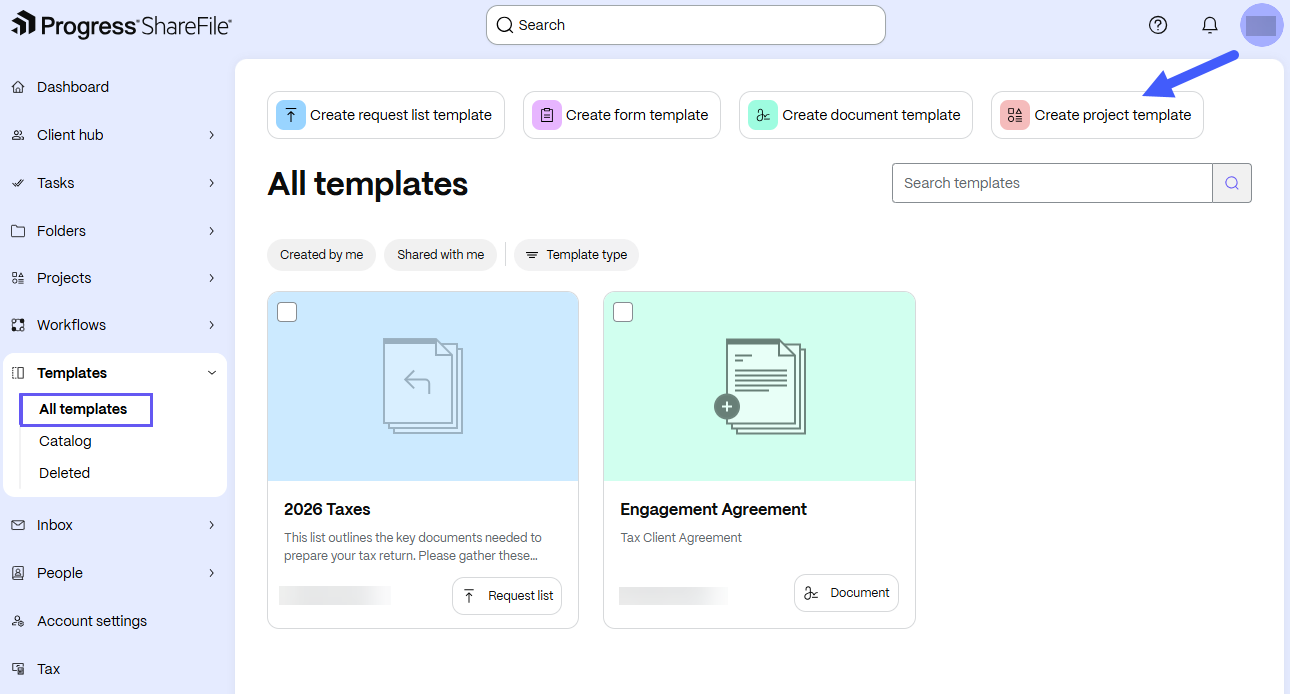This screenshot has width=1290, height=694.
Task: Click Create project template button
Action: 1097,115
